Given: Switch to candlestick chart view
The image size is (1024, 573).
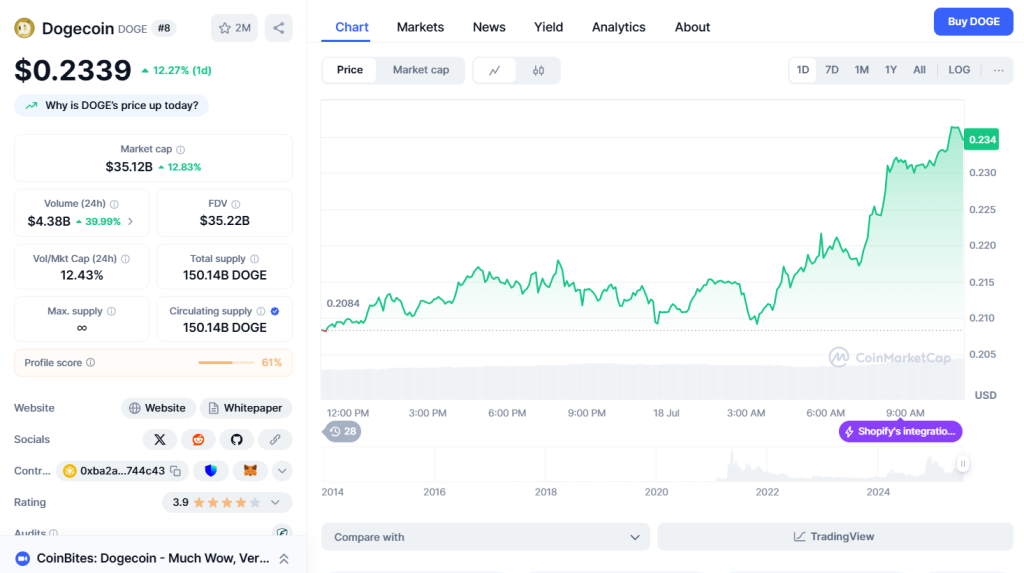Looking at the screenshot, I should point(538,71).
